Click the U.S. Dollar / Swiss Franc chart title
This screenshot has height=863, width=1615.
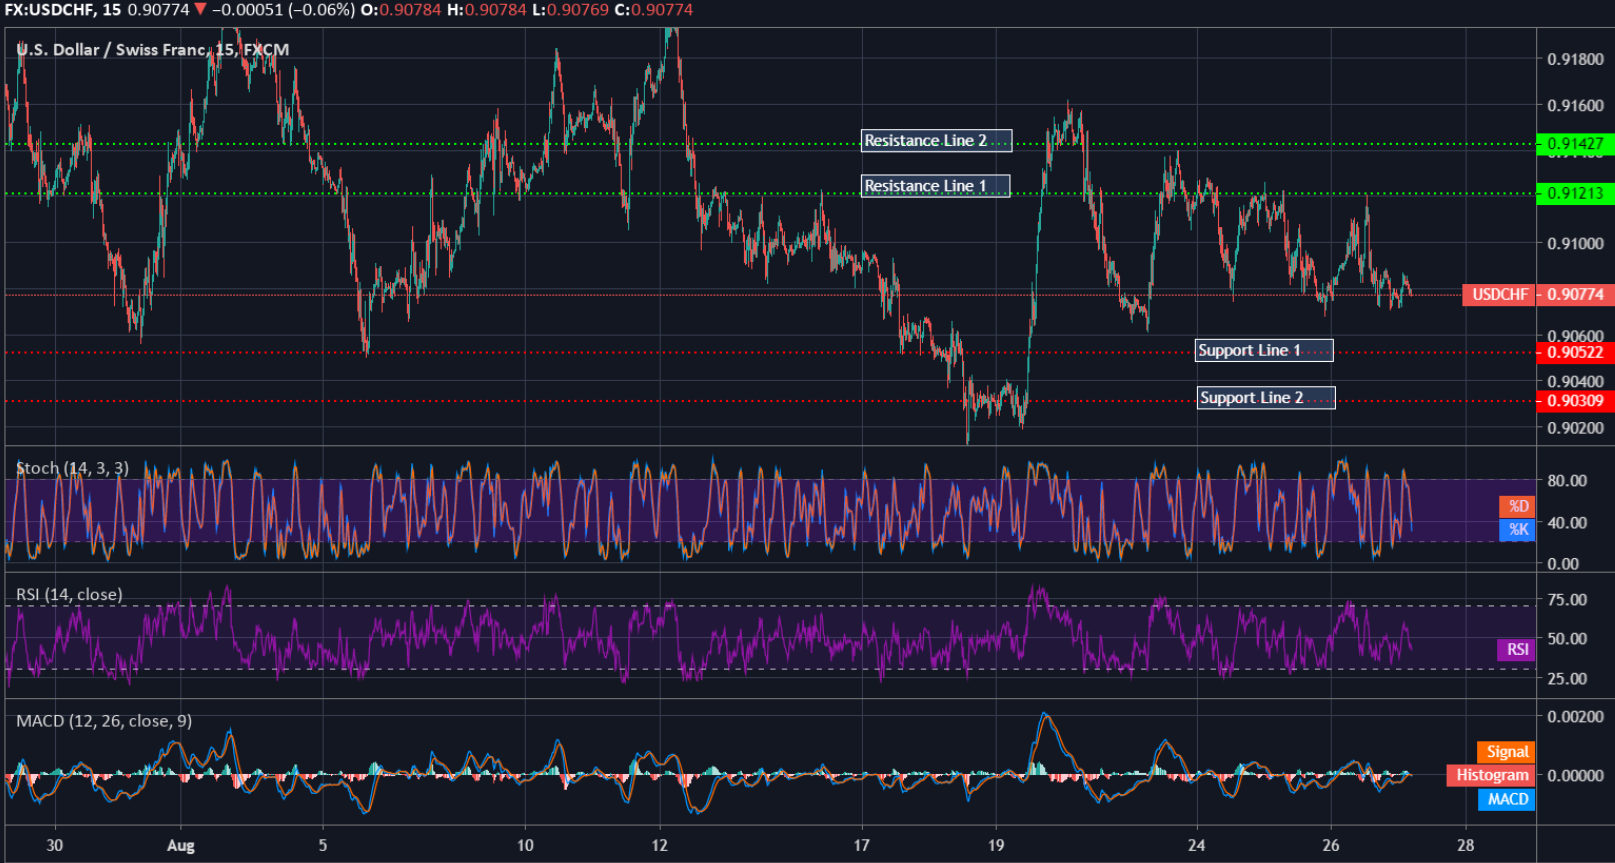(152, 50)
